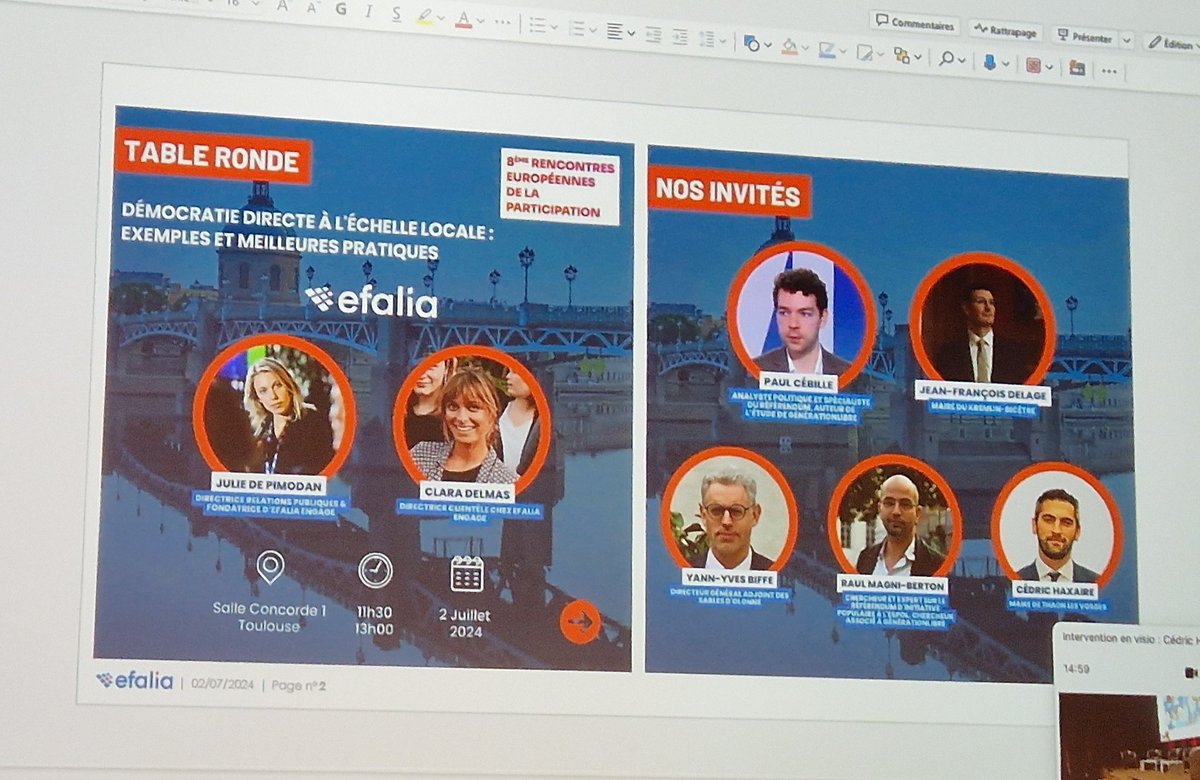Apply shape outline color
This screenshot has width=1200, height=780.
tap(826, 48)
